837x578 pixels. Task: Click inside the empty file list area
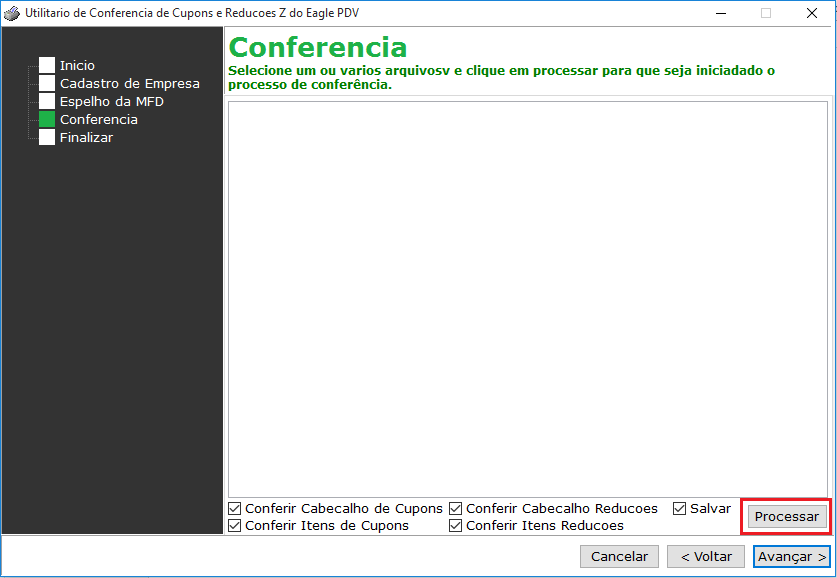(527, 299)
